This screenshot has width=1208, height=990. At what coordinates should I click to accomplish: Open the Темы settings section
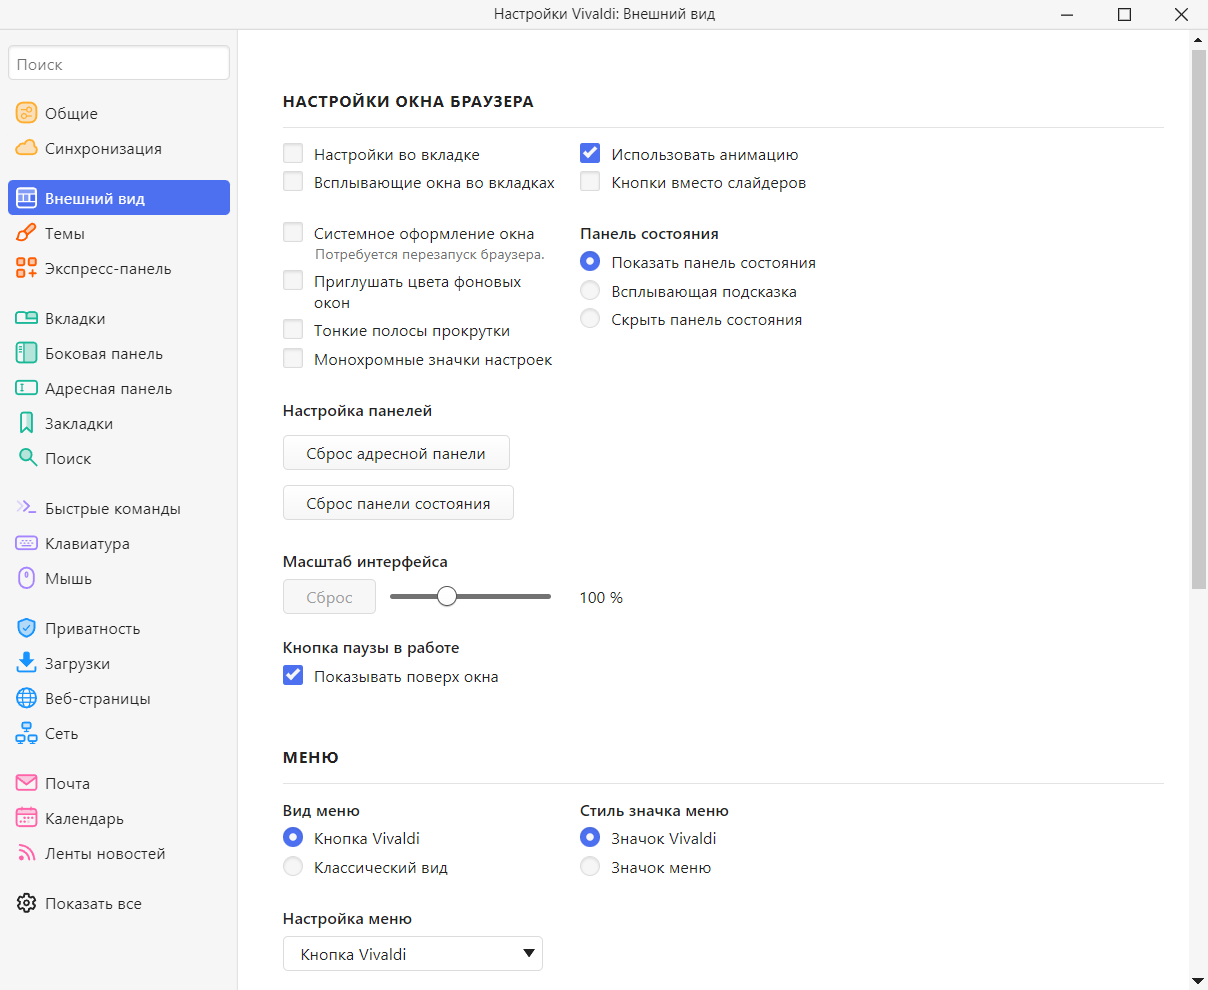pos(119,233)
